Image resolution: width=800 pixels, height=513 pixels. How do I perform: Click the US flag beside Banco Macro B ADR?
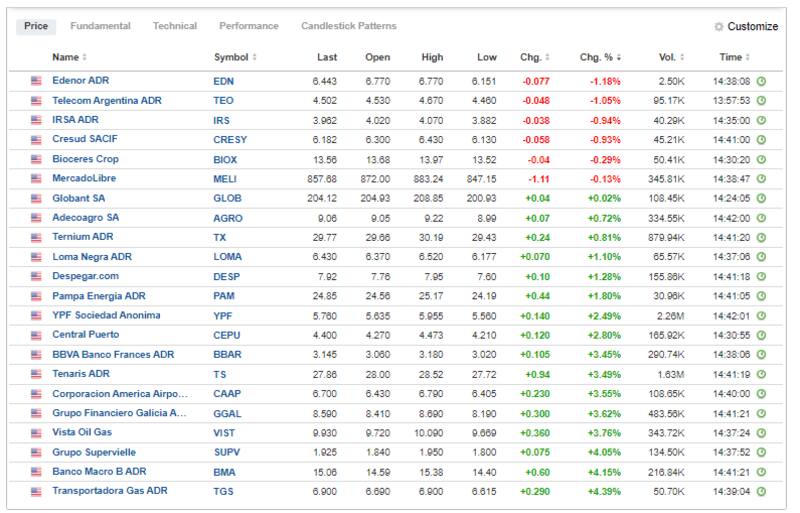(36, 471)
